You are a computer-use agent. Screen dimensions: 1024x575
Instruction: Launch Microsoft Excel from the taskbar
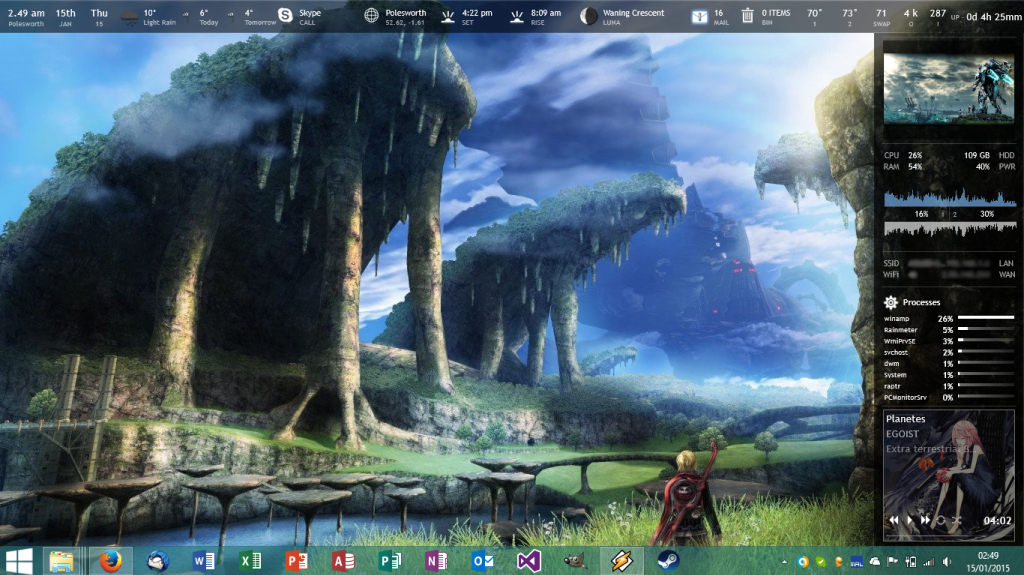(250, 561)
